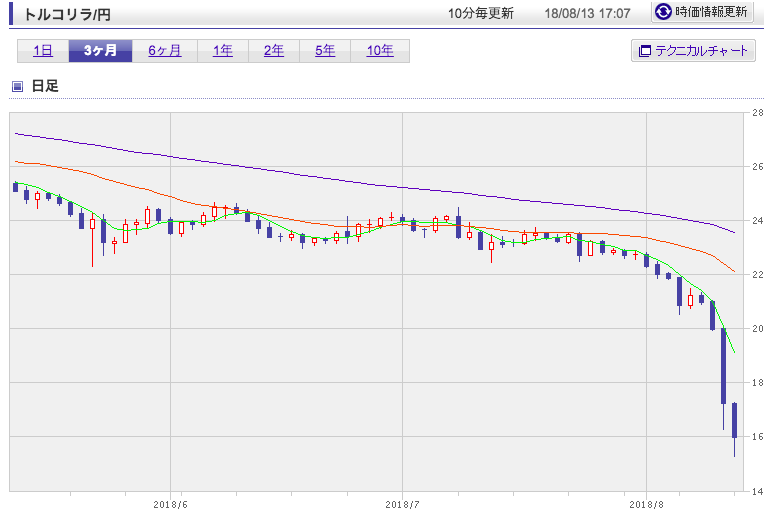Click the 日足 heading text
The height and width of the screenshot is (512, 769).
(x=45, y=86)
